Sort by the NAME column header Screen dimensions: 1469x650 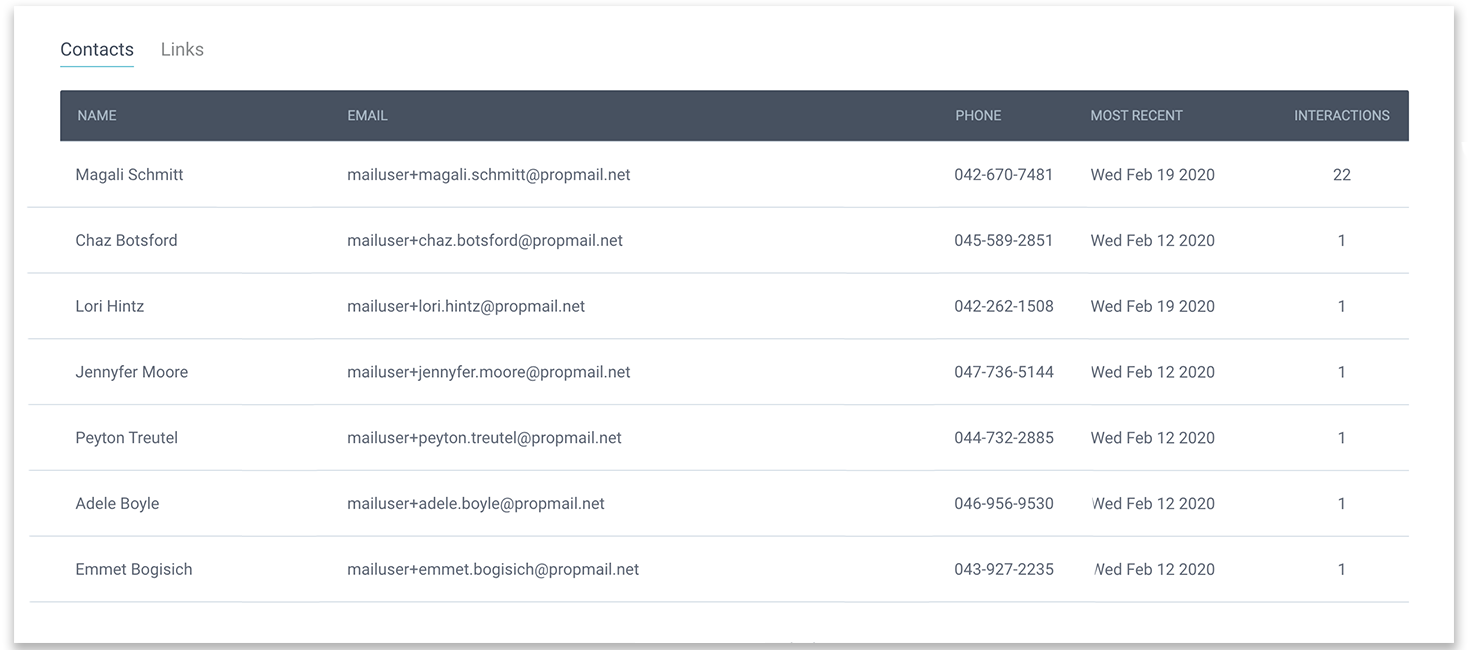coord(97,116)
